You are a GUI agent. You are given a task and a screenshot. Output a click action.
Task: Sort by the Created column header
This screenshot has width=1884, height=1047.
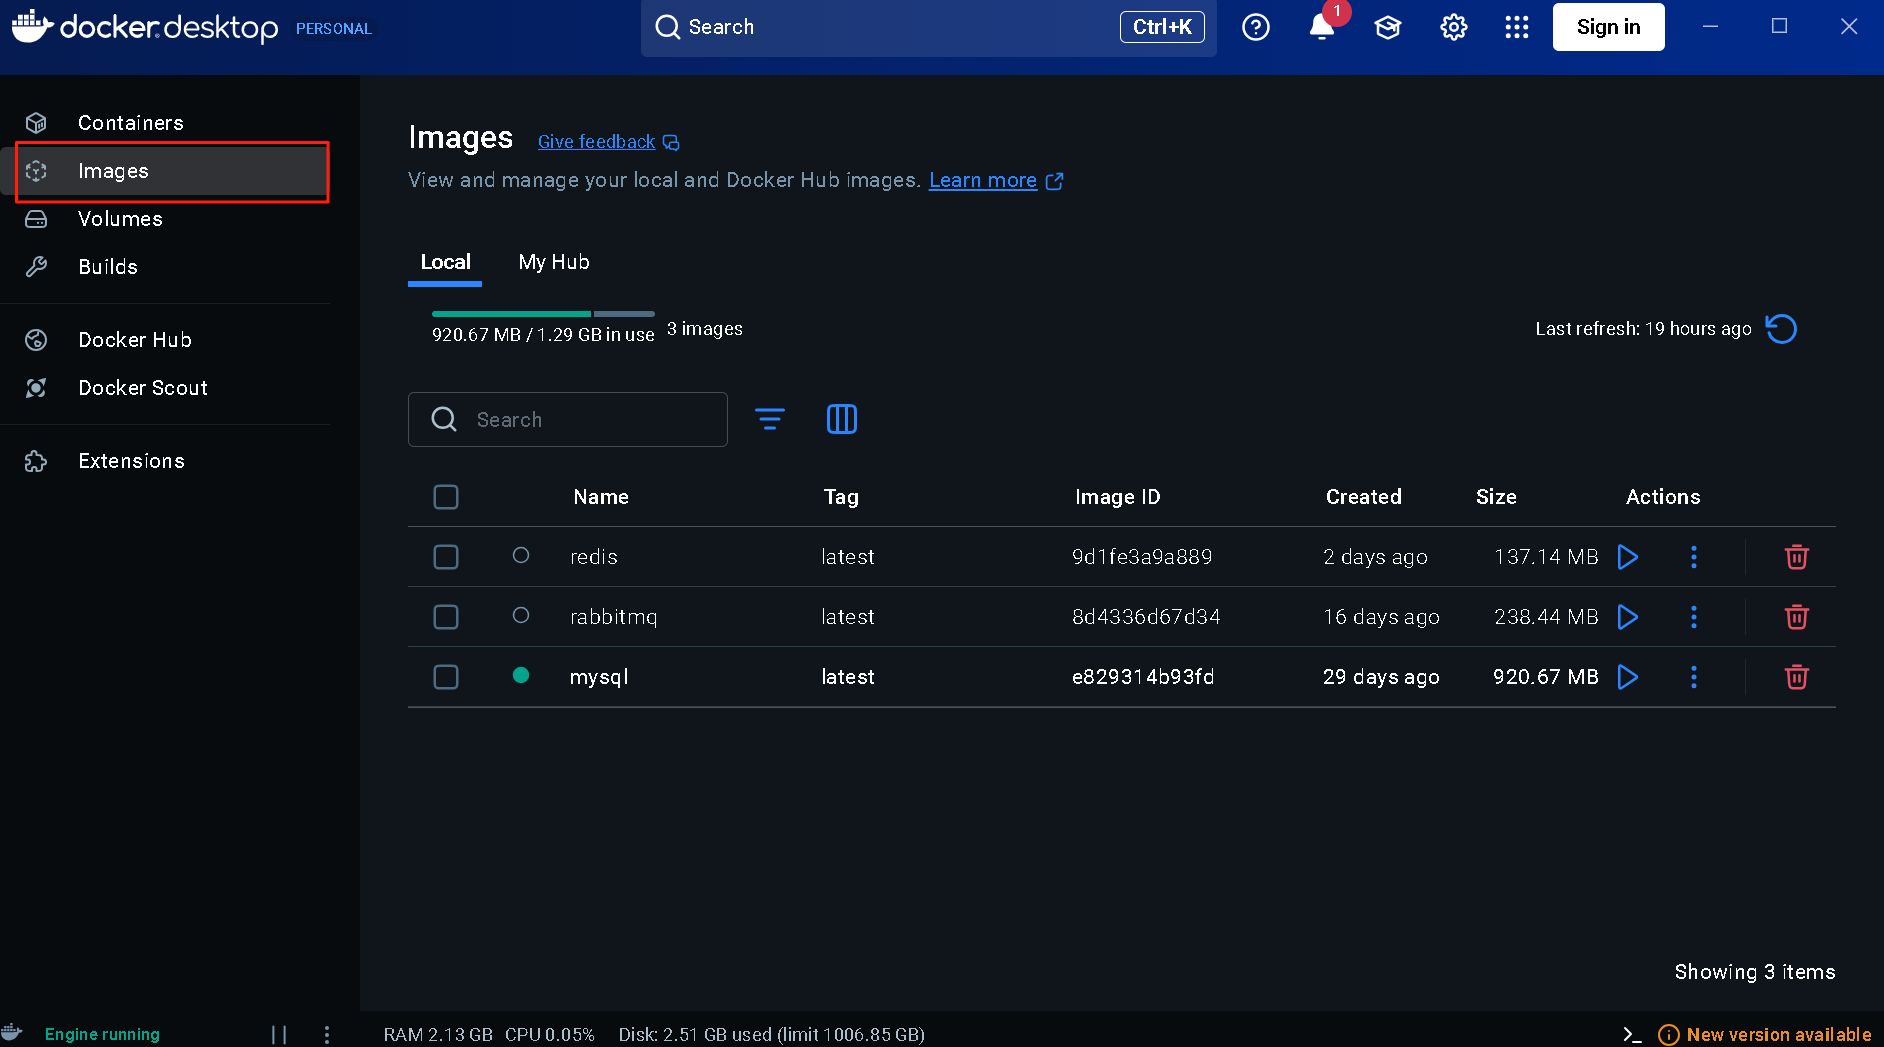pyautogui.click(x=1364, y=497)
